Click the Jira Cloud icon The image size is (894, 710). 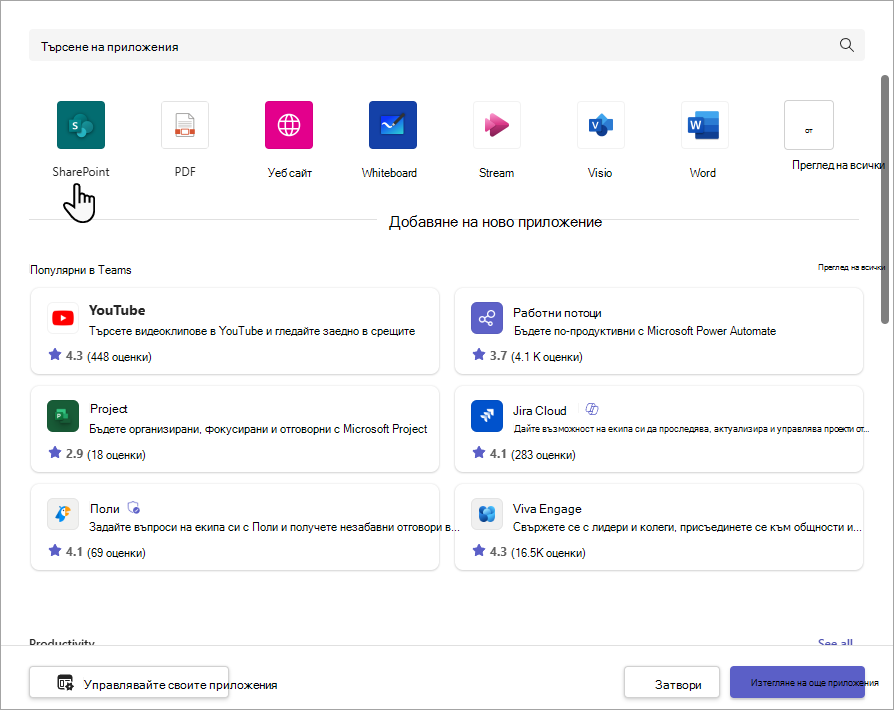click(x=487, y=416)
